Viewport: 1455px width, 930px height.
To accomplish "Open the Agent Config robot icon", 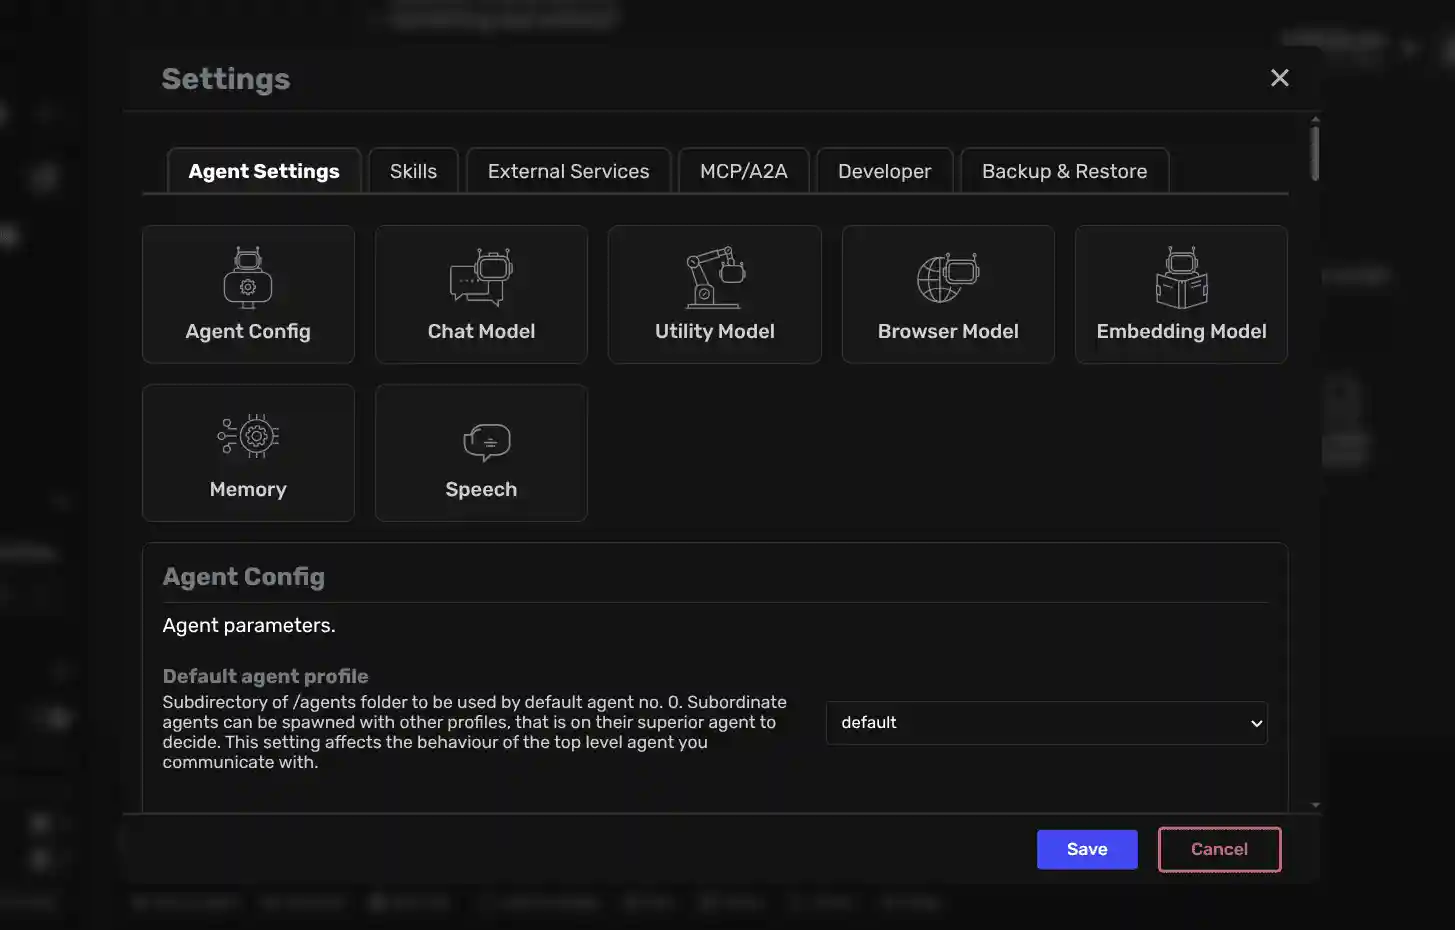I will point(248,277).
